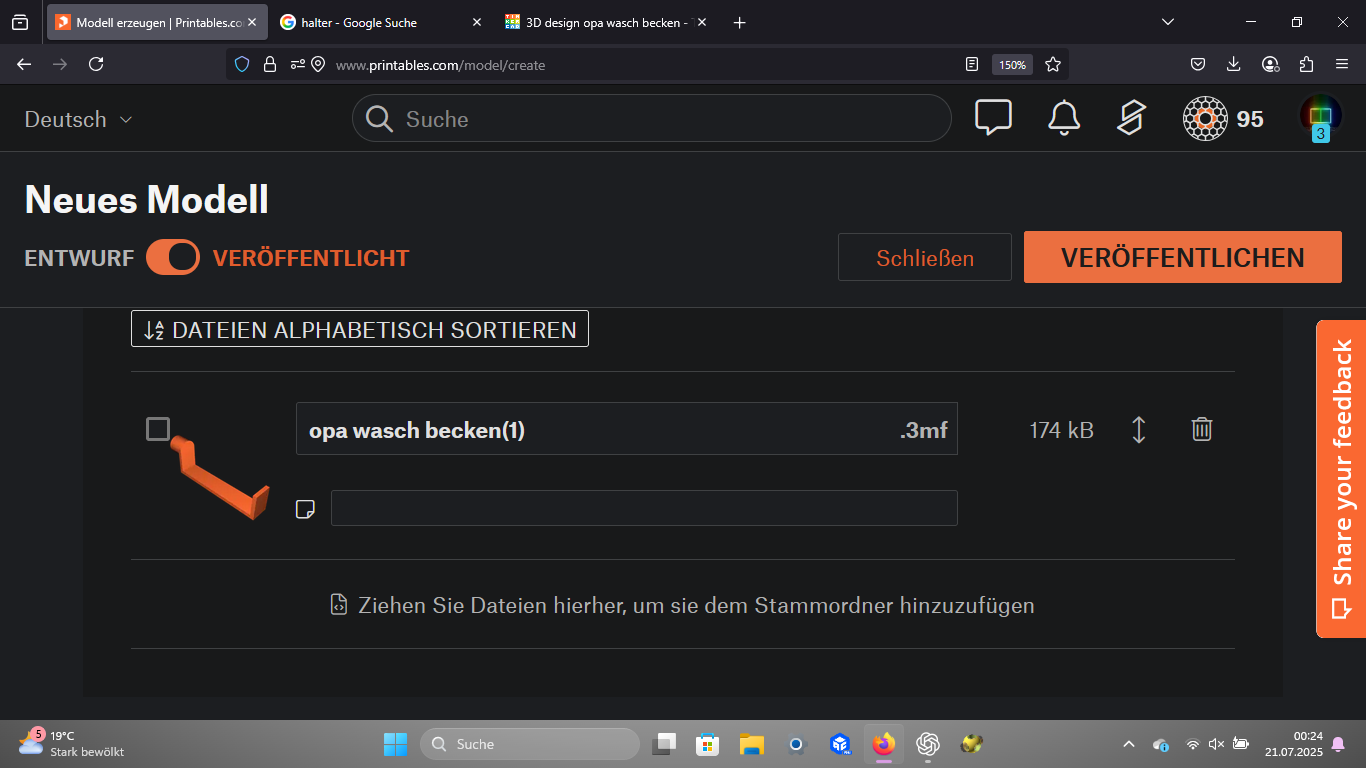This screenshot has height=768, width=1366.
Task: Check the opa wasch becken(1) file checkbox
Action: [x=158, y=429]
